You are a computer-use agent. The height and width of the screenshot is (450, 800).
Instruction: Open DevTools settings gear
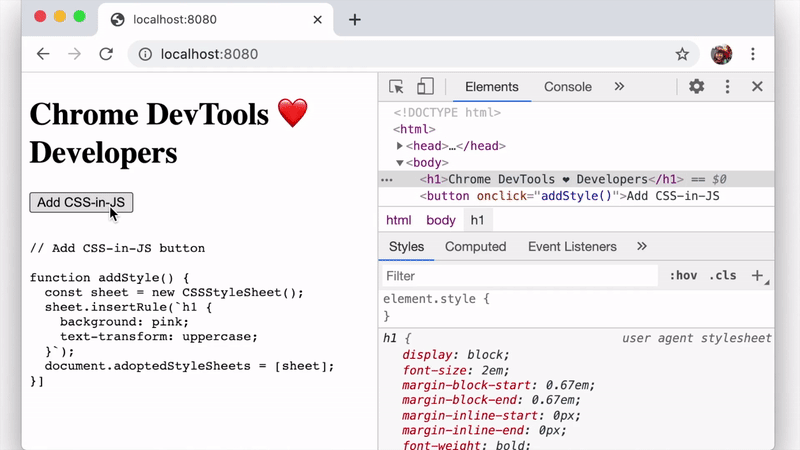coord(696,87)
